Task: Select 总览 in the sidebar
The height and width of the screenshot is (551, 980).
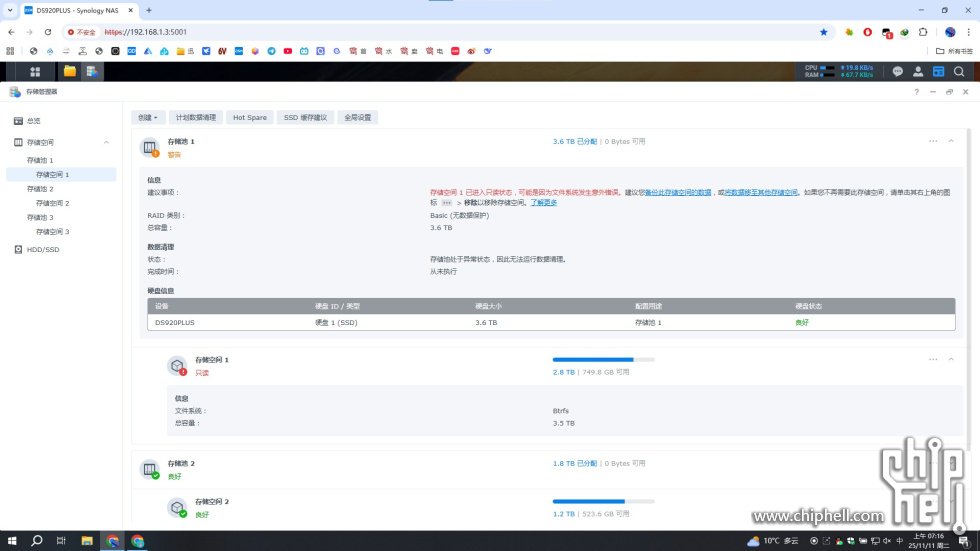Action: [x=61, y=121]
